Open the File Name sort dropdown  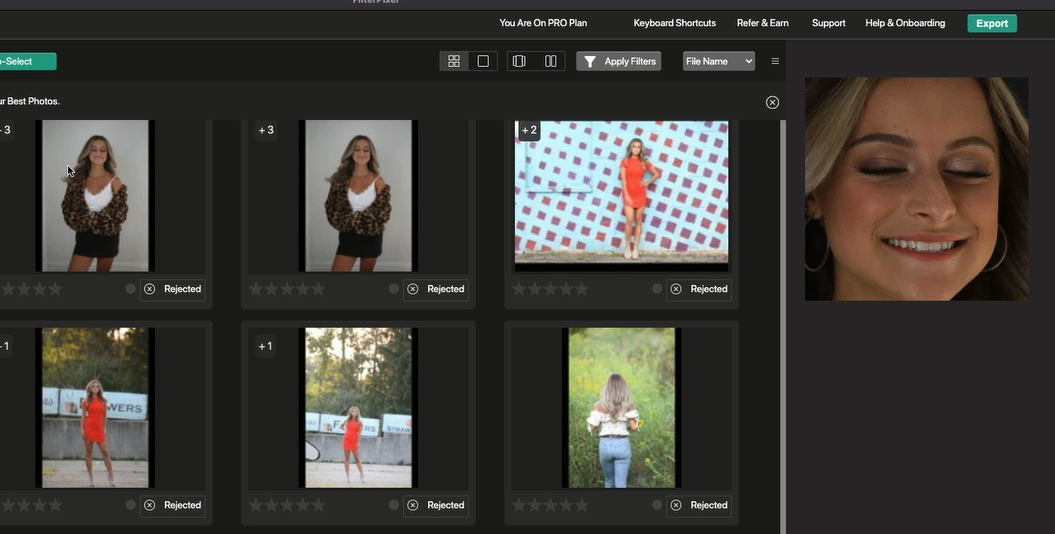pyautogui.click(x=719, y=61)
